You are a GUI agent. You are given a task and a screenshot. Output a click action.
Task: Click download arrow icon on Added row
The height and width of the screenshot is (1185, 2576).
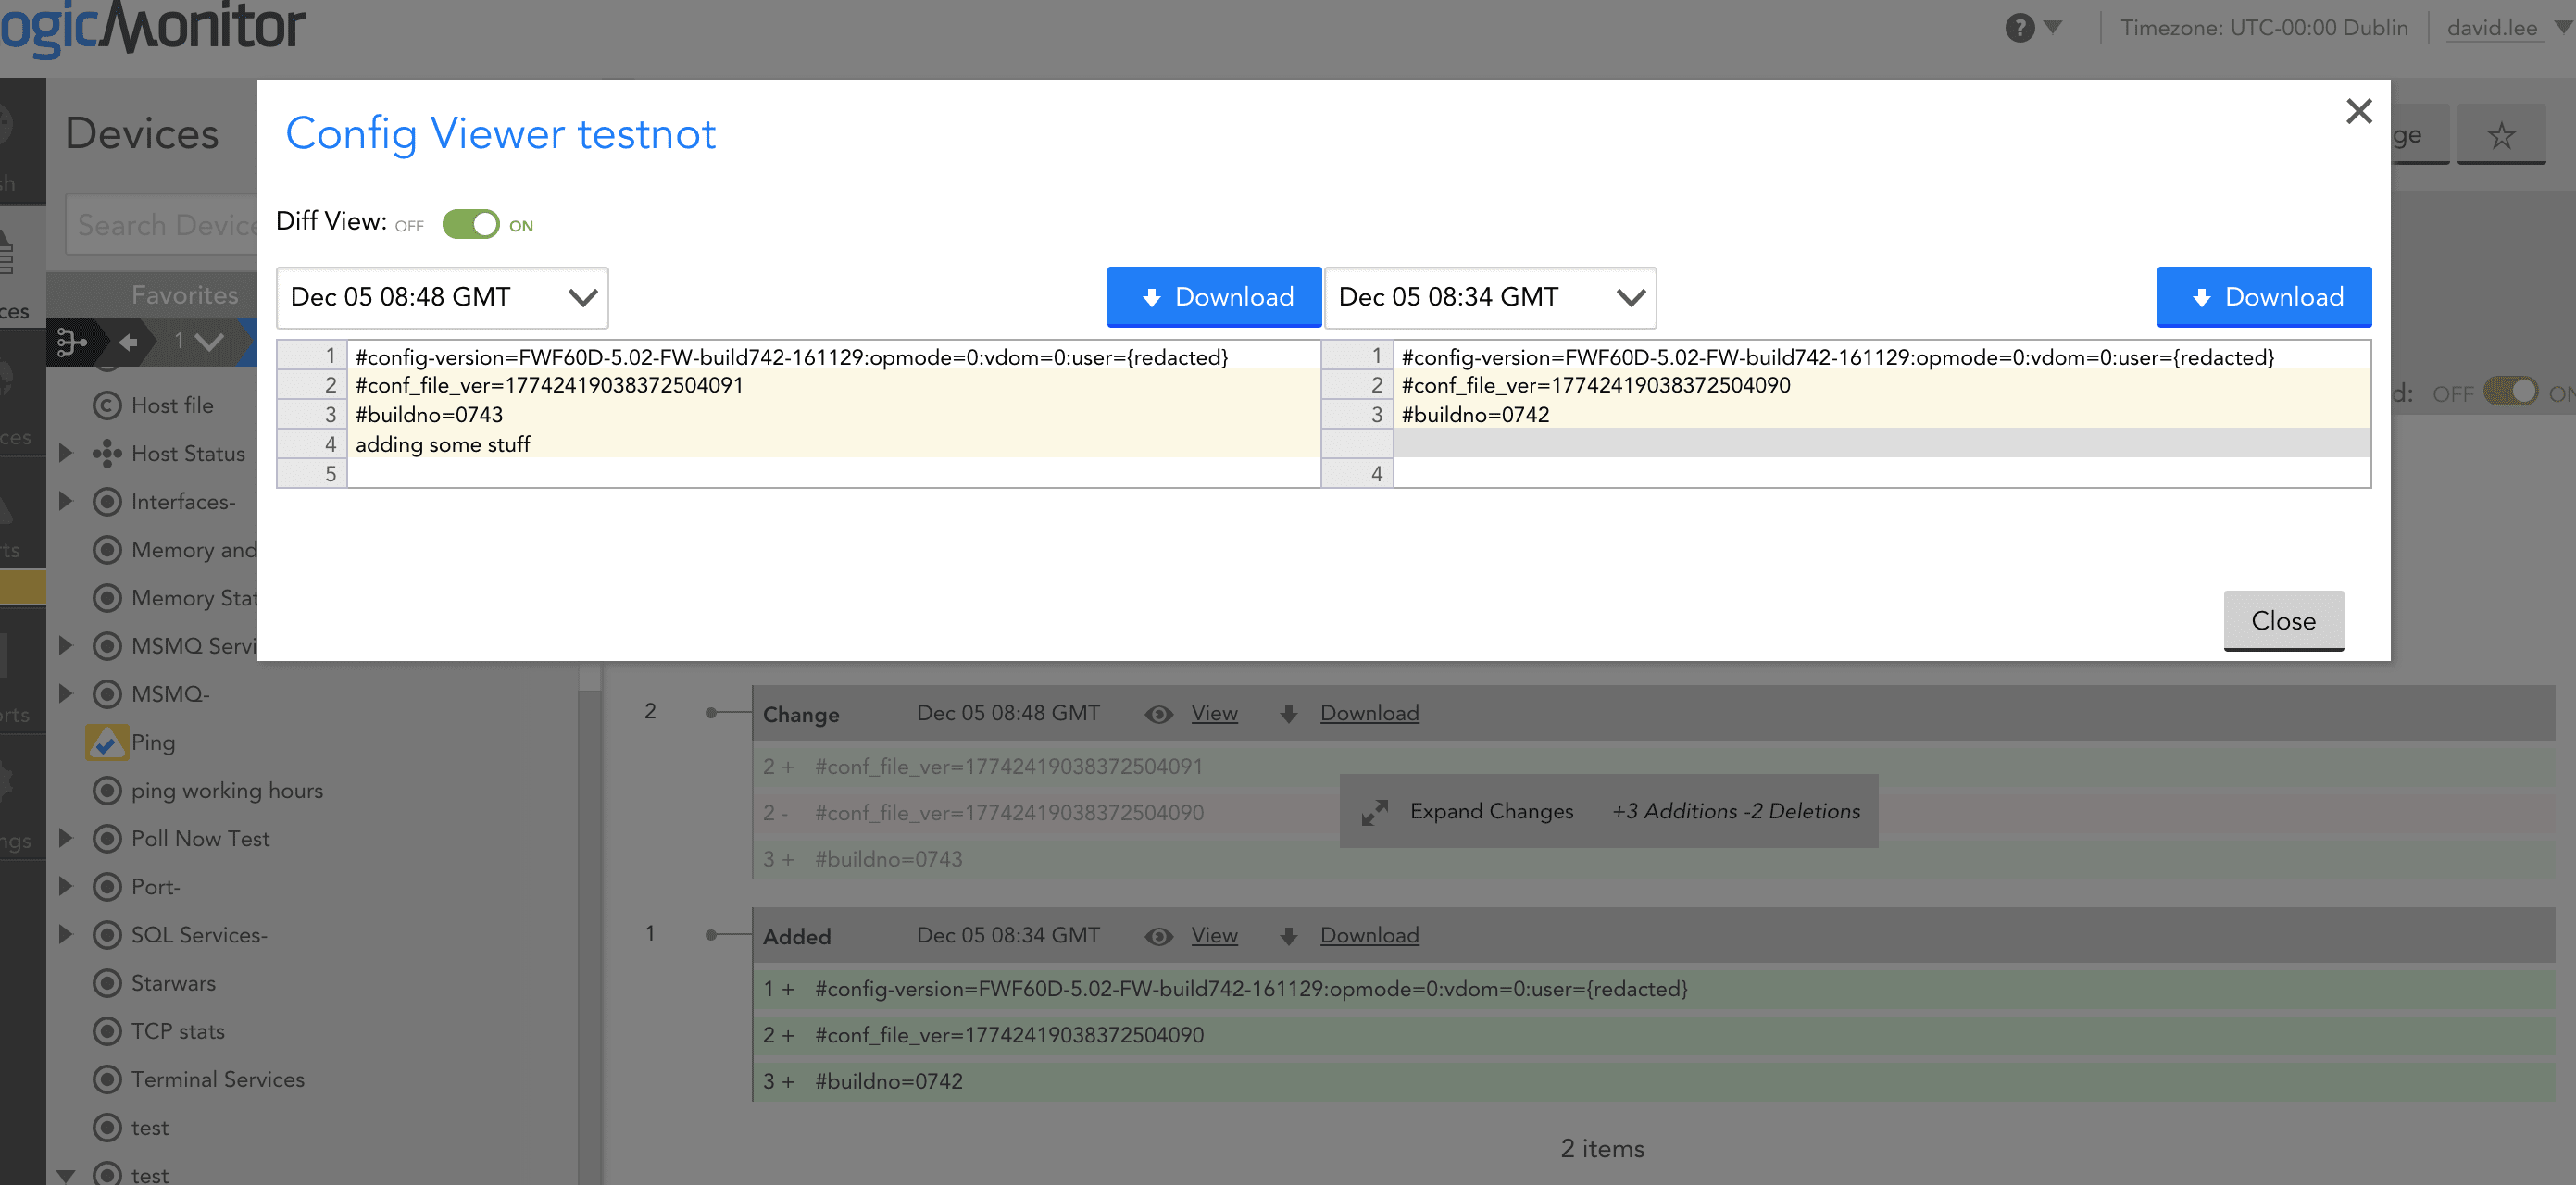(1288, 936)
